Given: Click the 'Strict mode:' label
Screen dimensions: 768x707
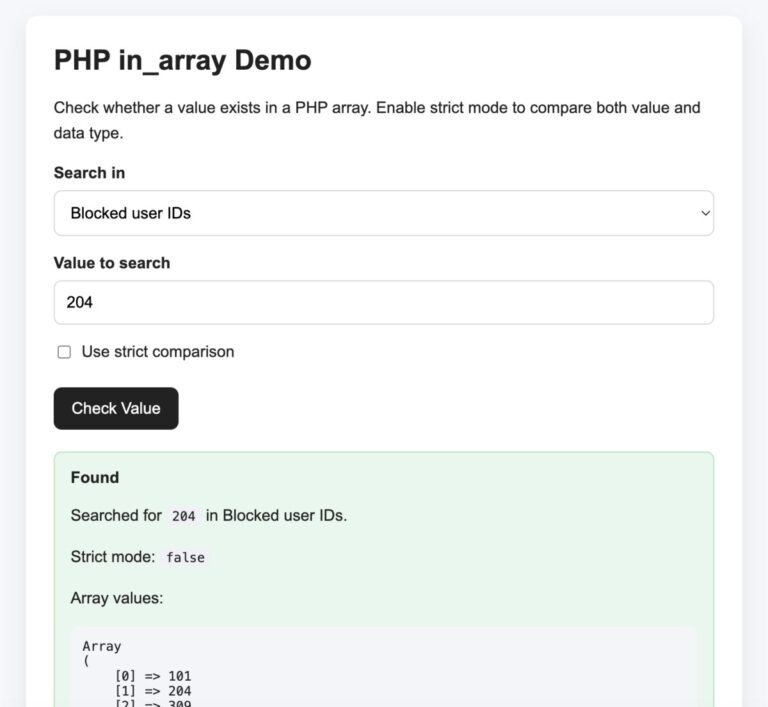Looking at the screenshot, I should [113, 557].
